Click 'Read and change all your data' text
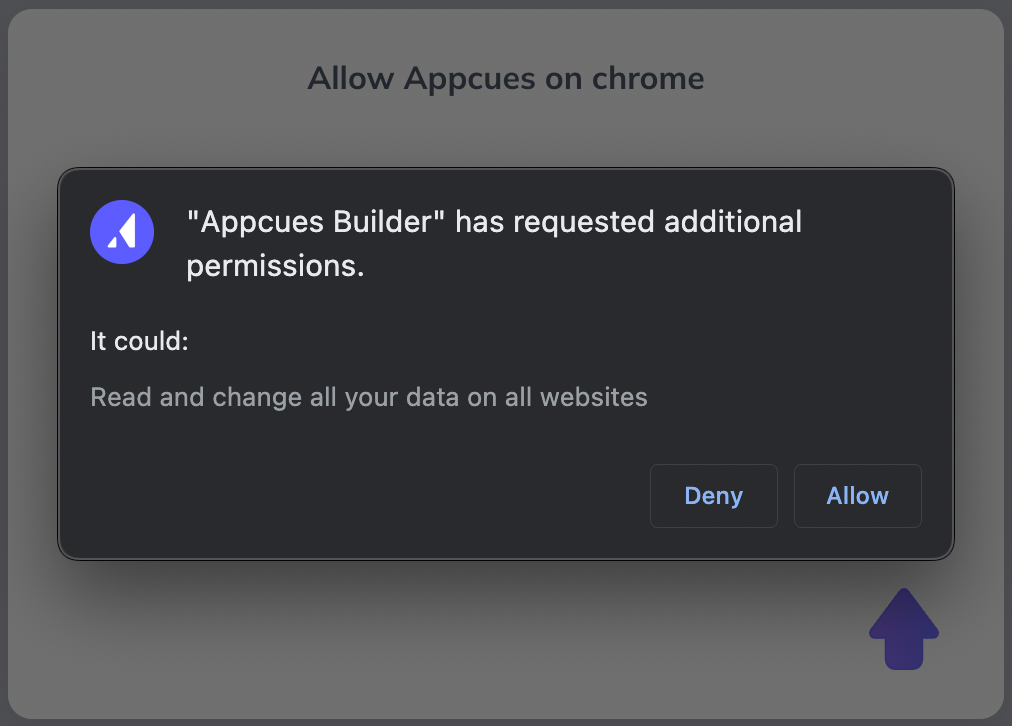The width and height of the screenshot is (1012, 726). (x=276, y=398)
